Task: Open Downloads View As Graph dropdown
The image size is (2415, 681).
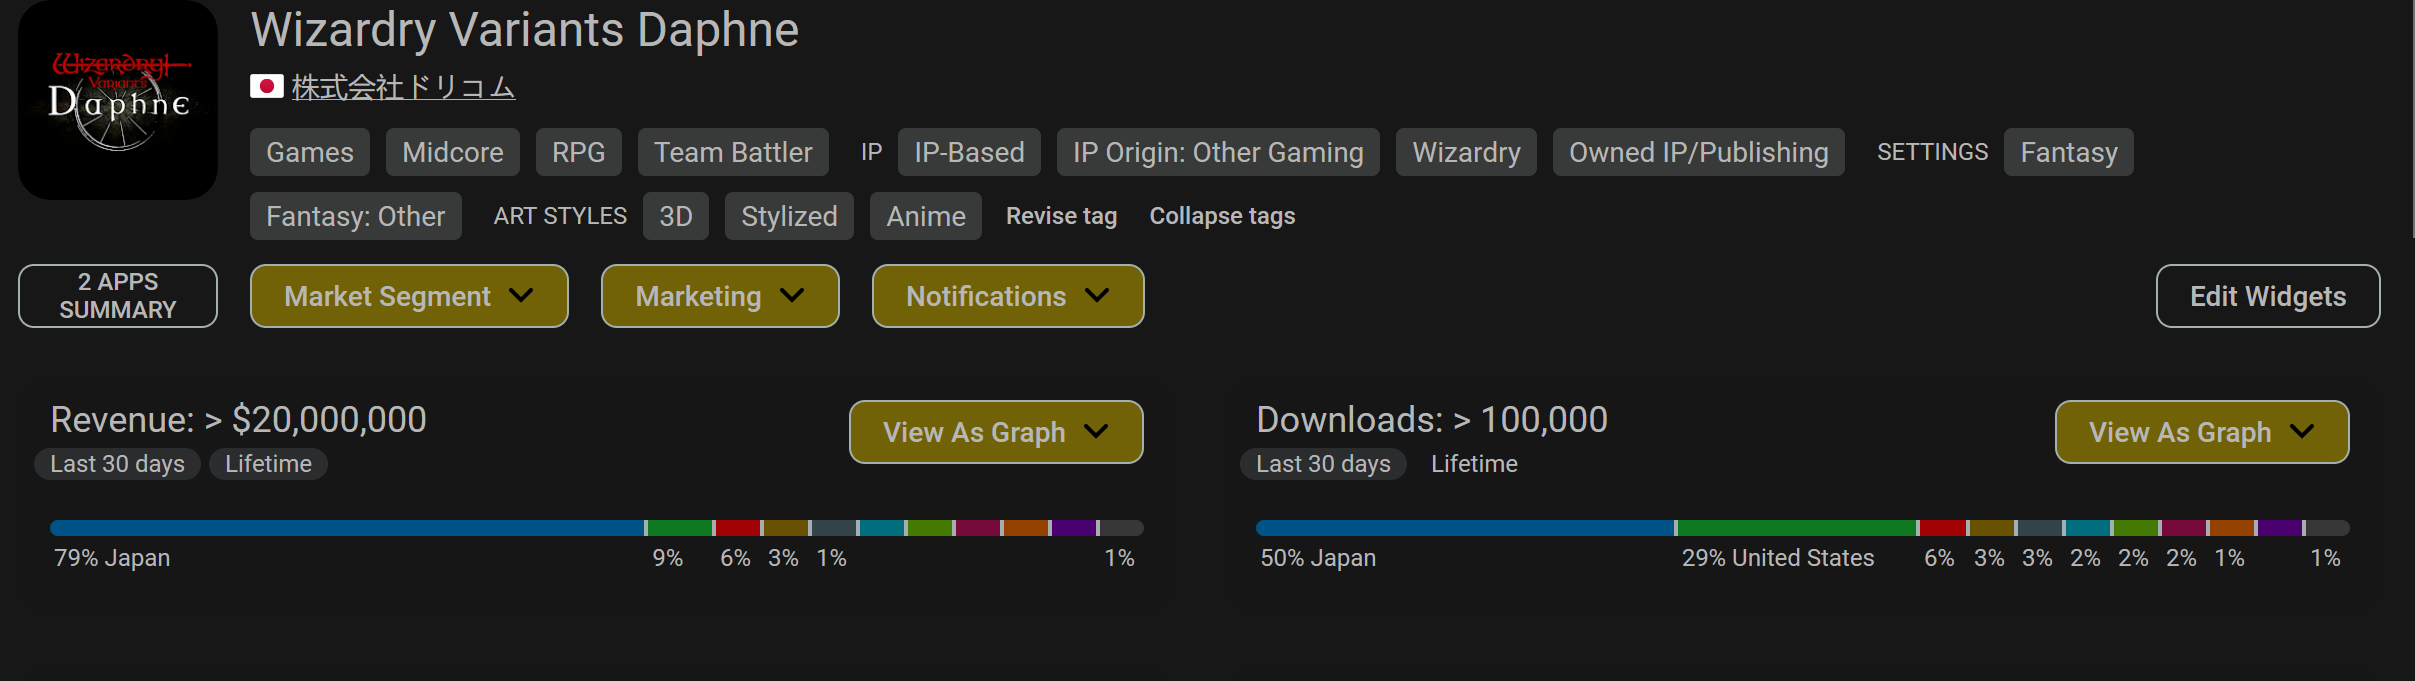Action: [x=2202, y=432]
